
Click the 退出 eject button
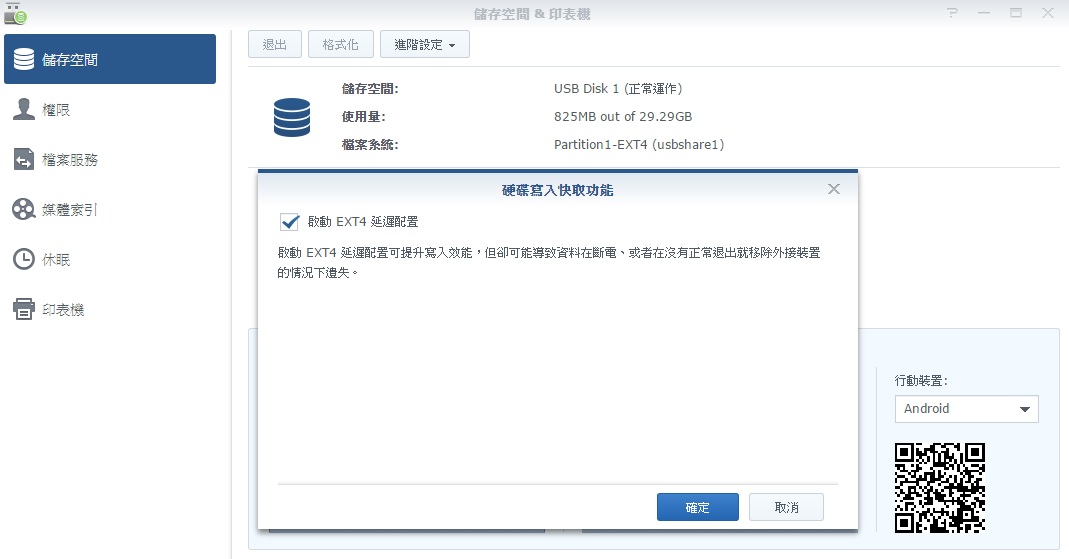[275, 44]
